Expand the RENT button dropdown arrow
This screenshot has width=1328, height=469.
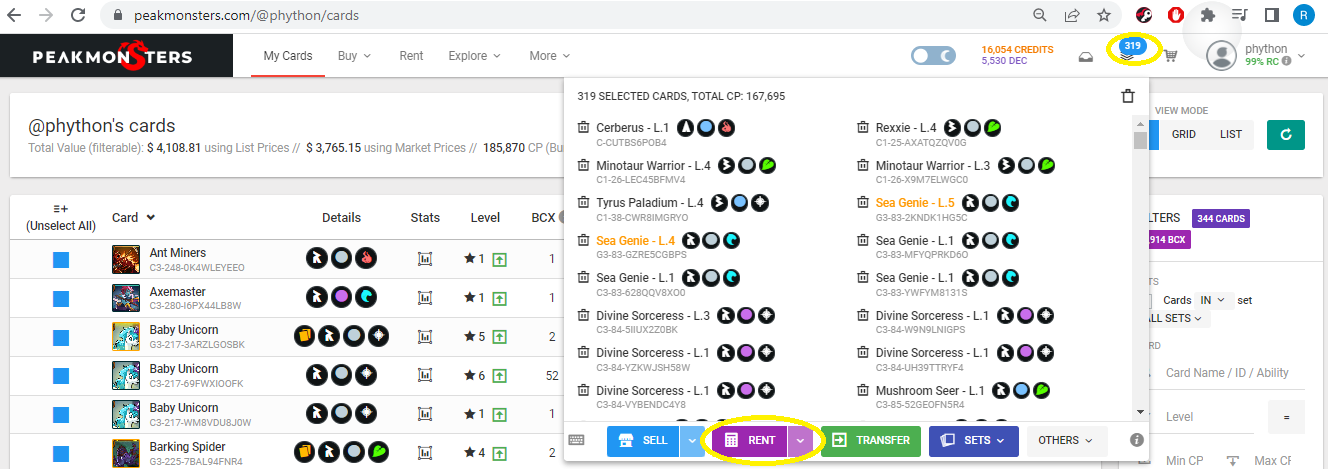coord(800,440)
